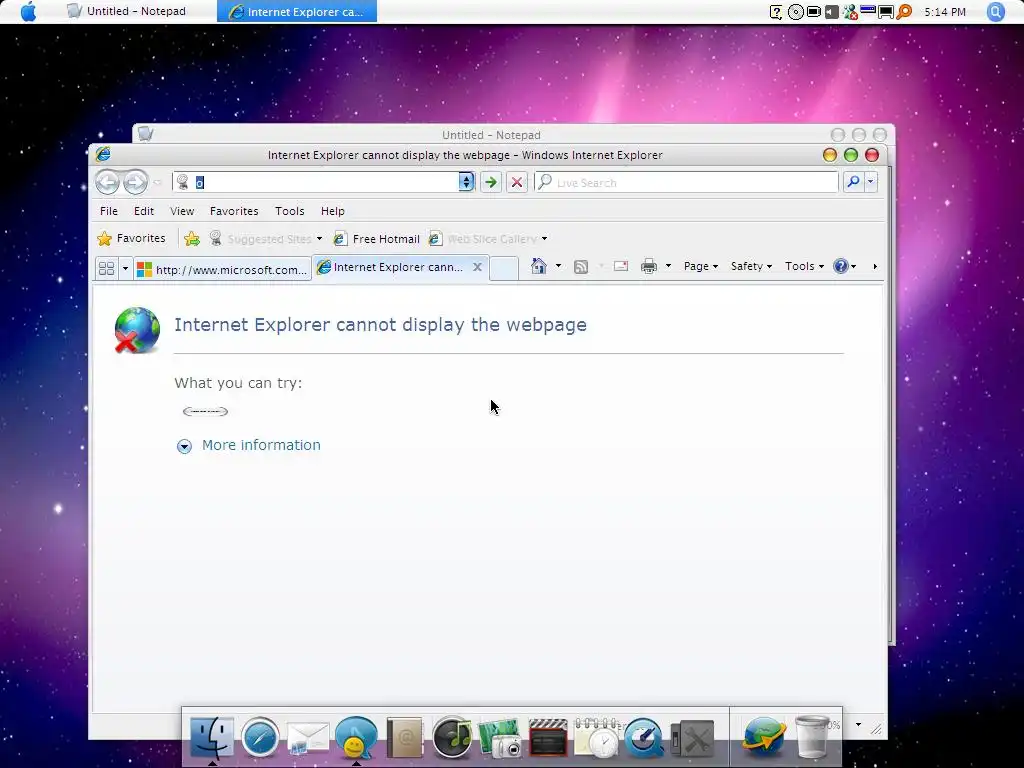Click the Back navigation arrow
The height and width of the screenshot is (768, 1024).
107,182
